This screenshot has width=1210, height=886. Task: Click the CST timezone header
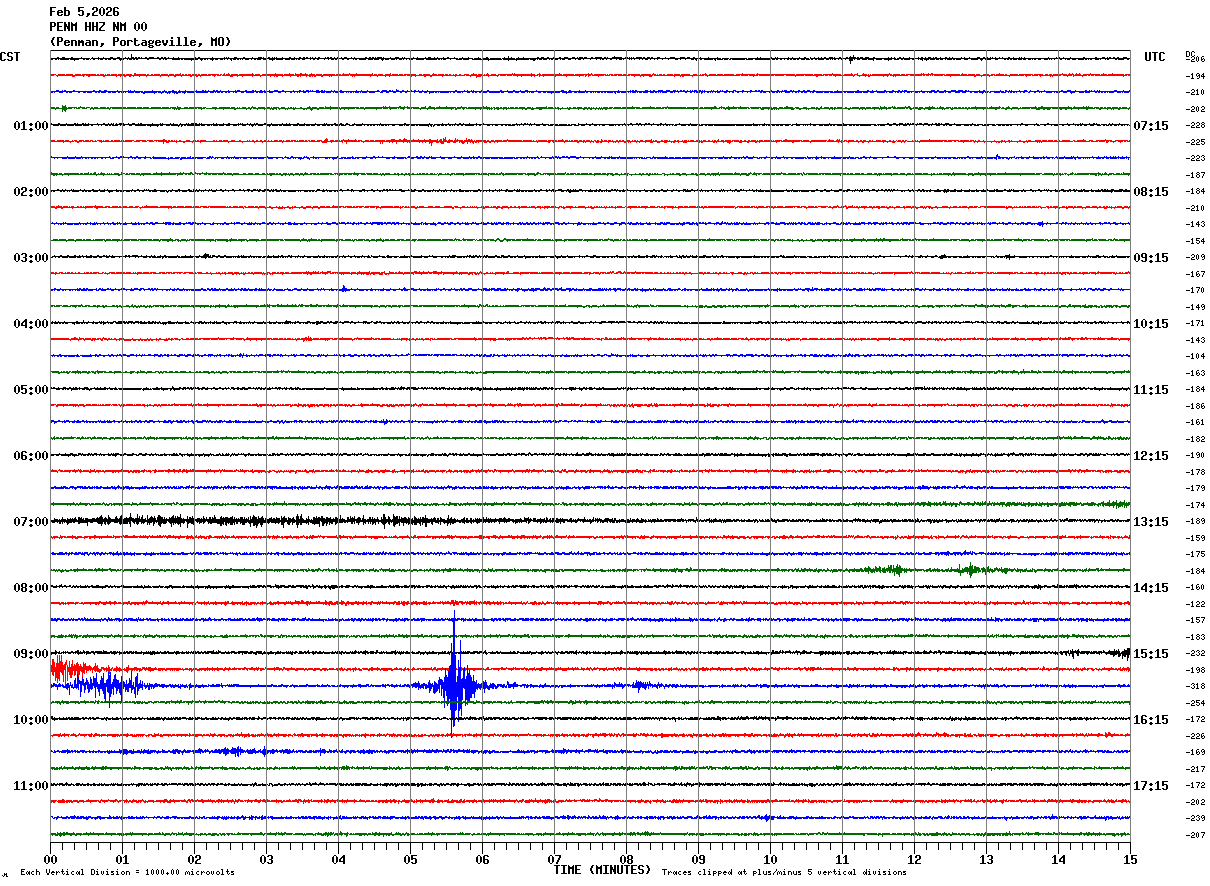point(10,57)
